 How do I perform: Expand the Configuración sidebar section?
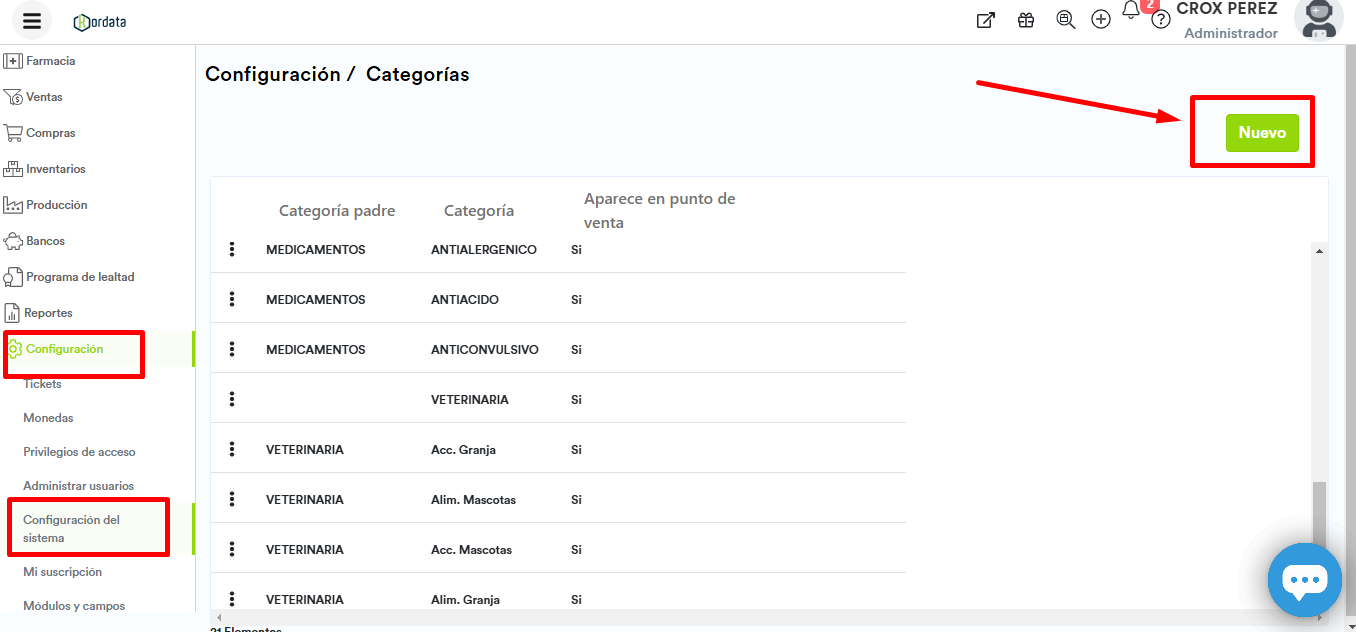(64, 349)
